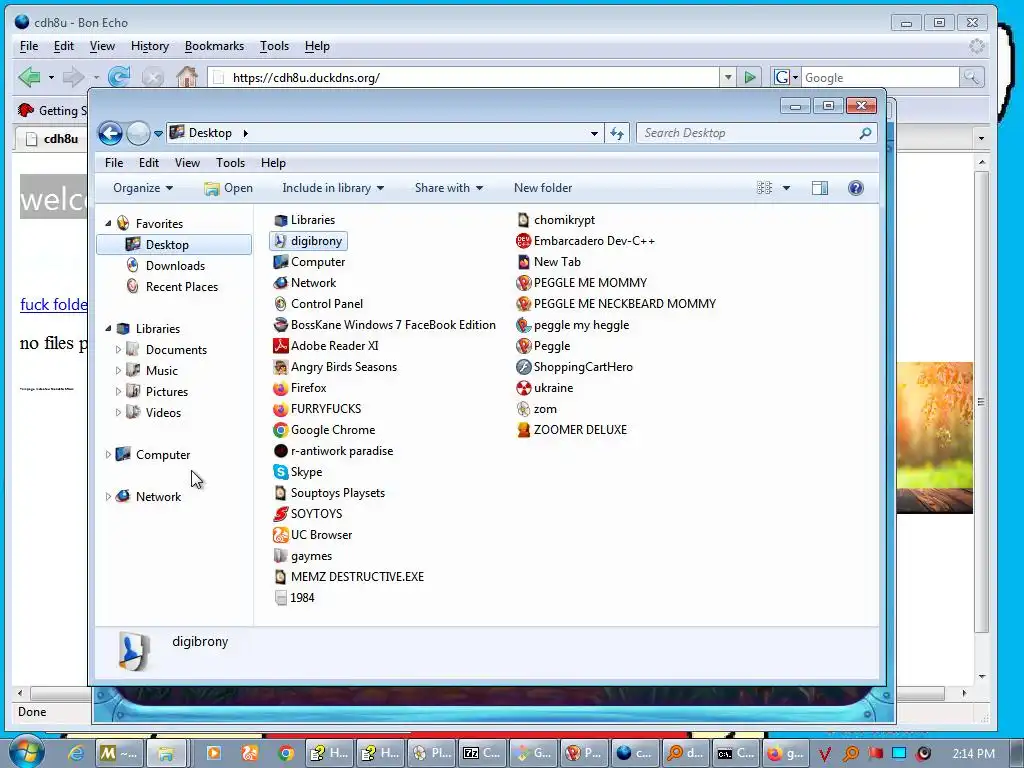The height and width of the screenshot is (768, 1024).
Task: Open the Explorer Edit menu
Action: (x=149, y=163)
